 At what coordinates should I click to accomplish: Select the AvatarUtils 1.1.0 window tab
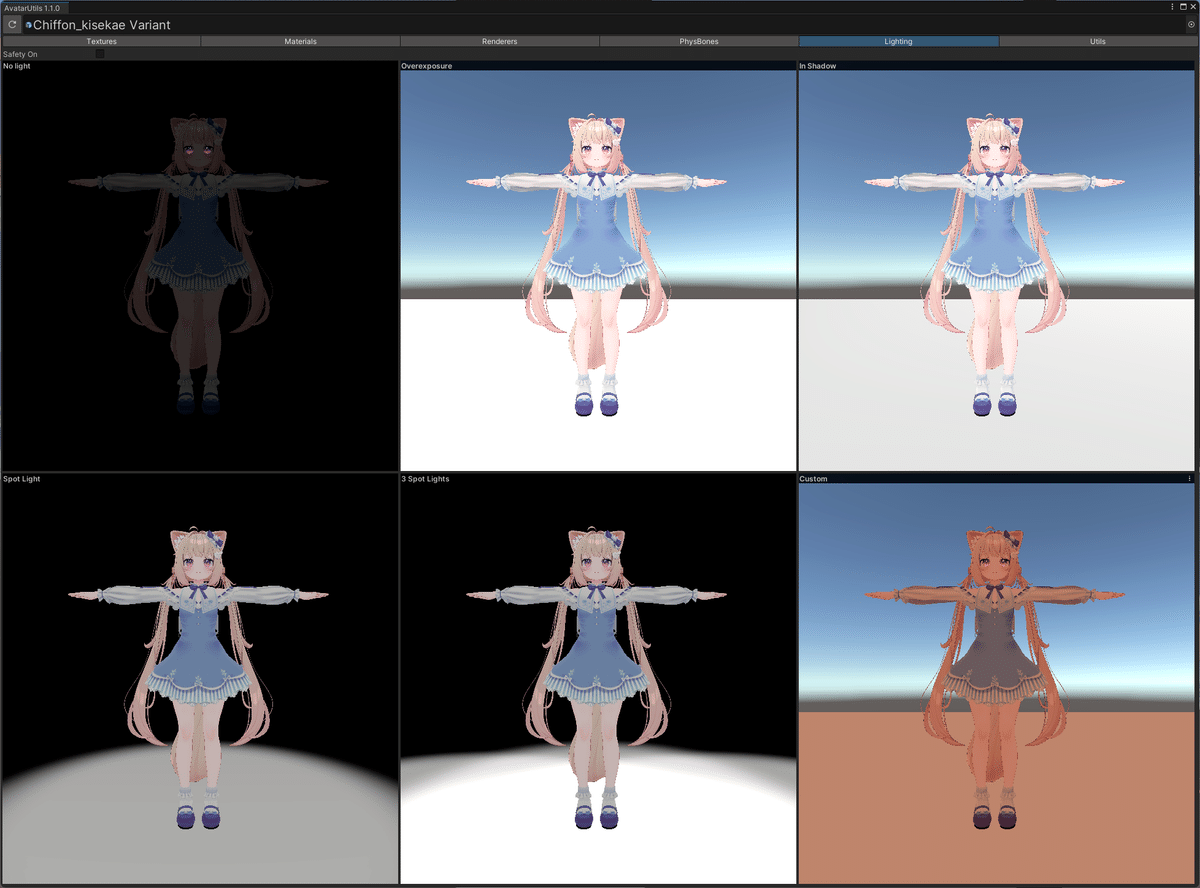point(33,7)
